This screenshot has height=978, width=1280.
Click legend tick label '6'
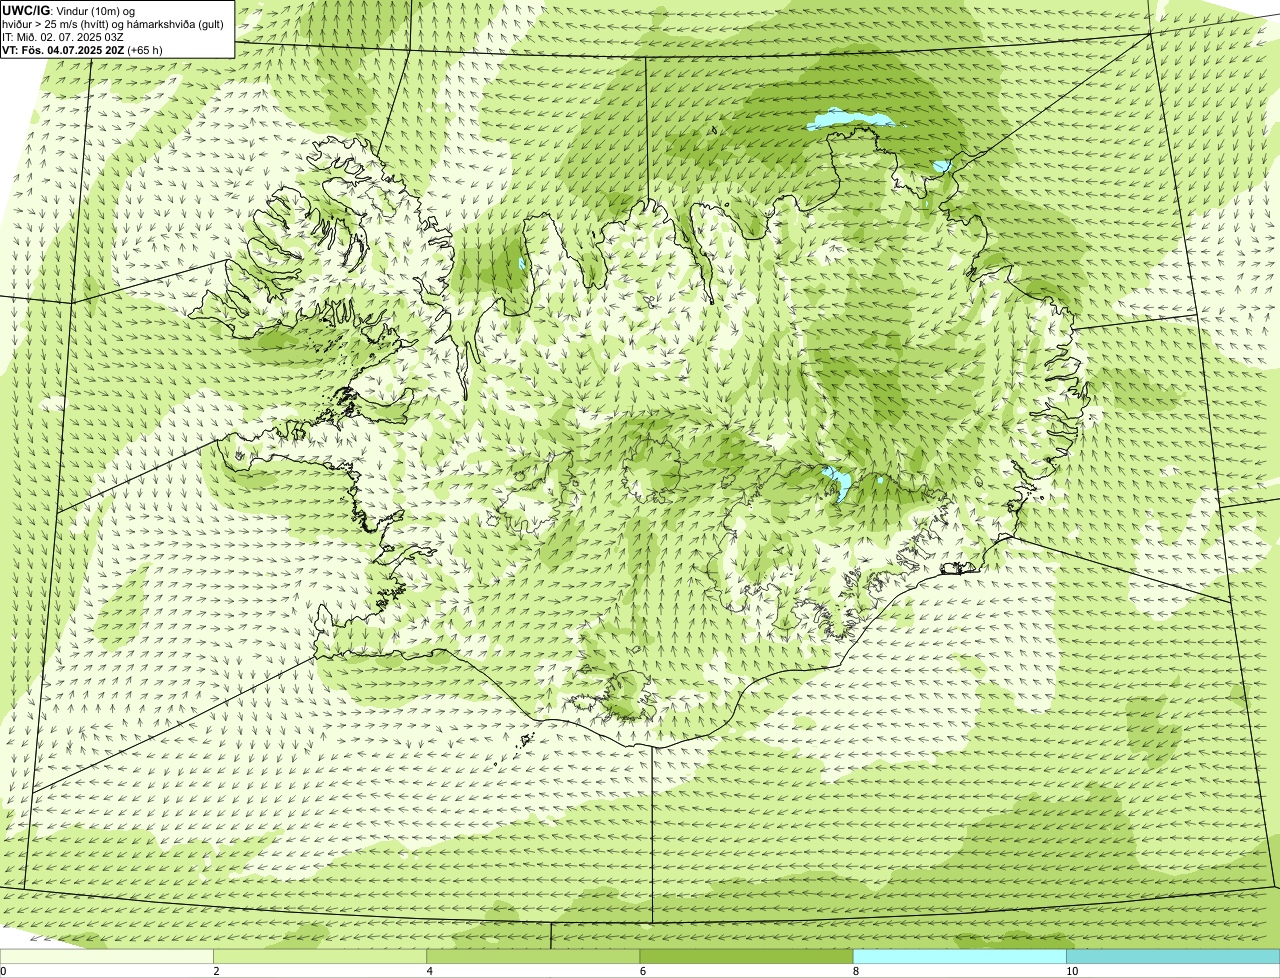(642, 971)
